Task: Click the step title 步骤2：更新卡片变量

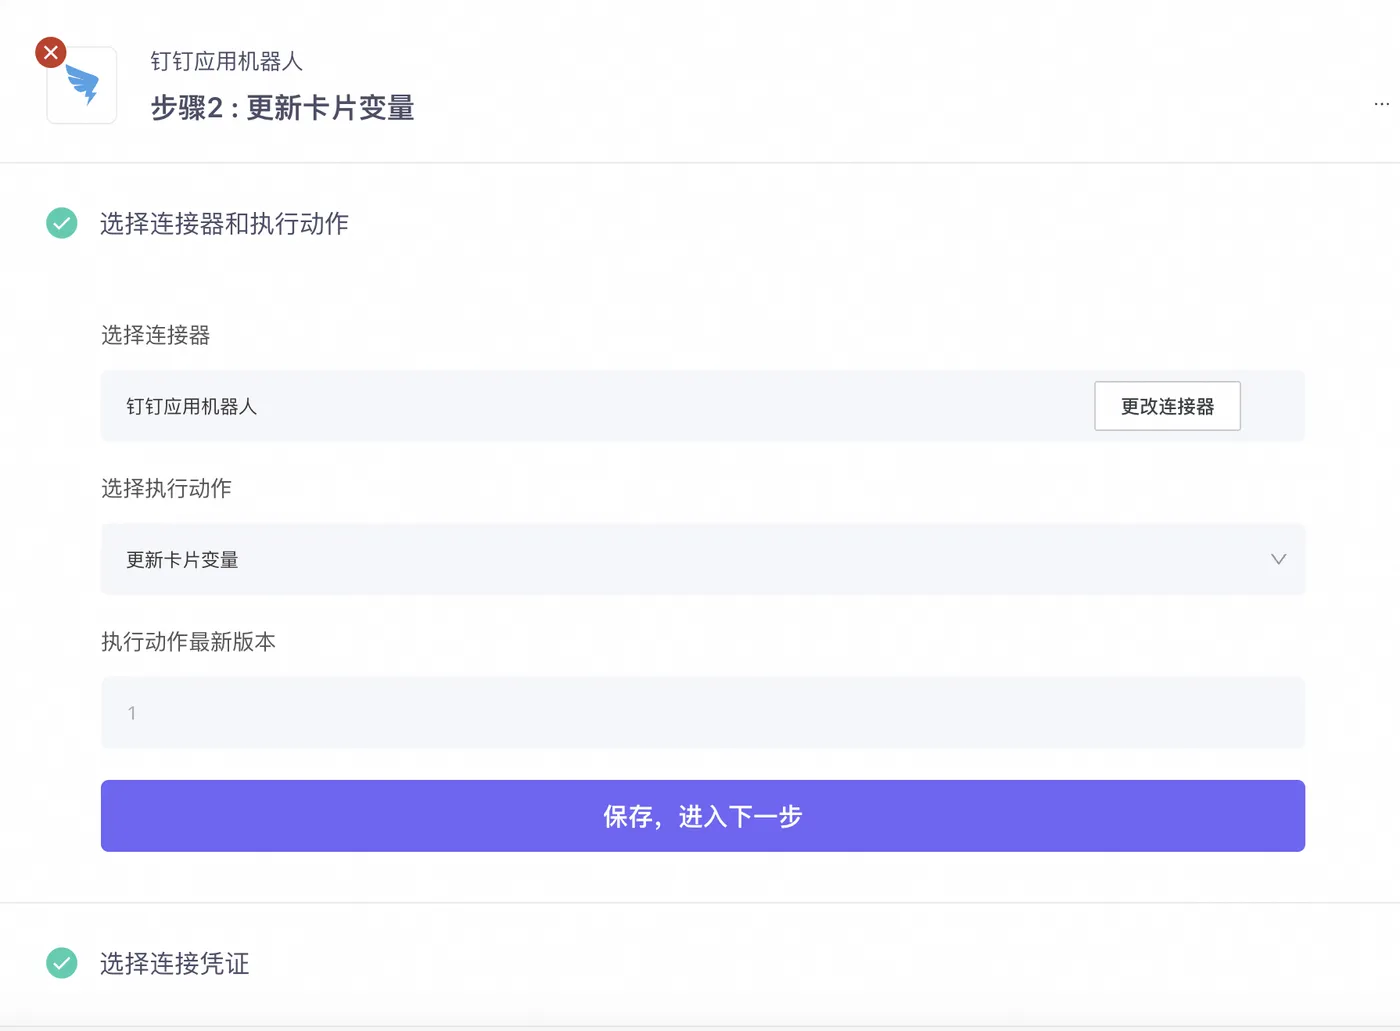Action: point(282,108)
